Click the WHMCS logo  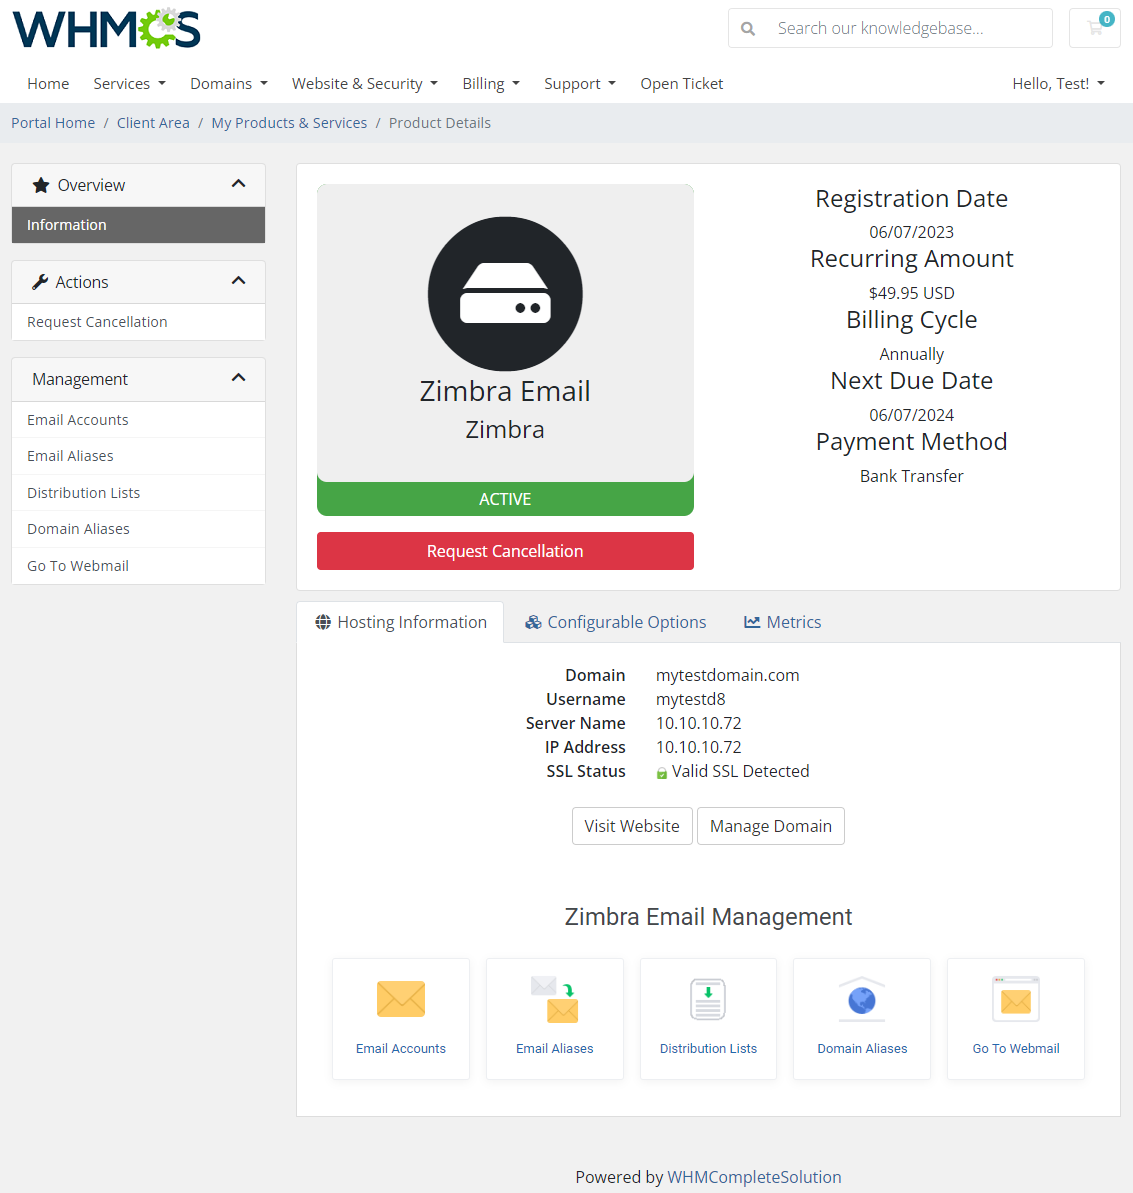(x=105, y=28)
